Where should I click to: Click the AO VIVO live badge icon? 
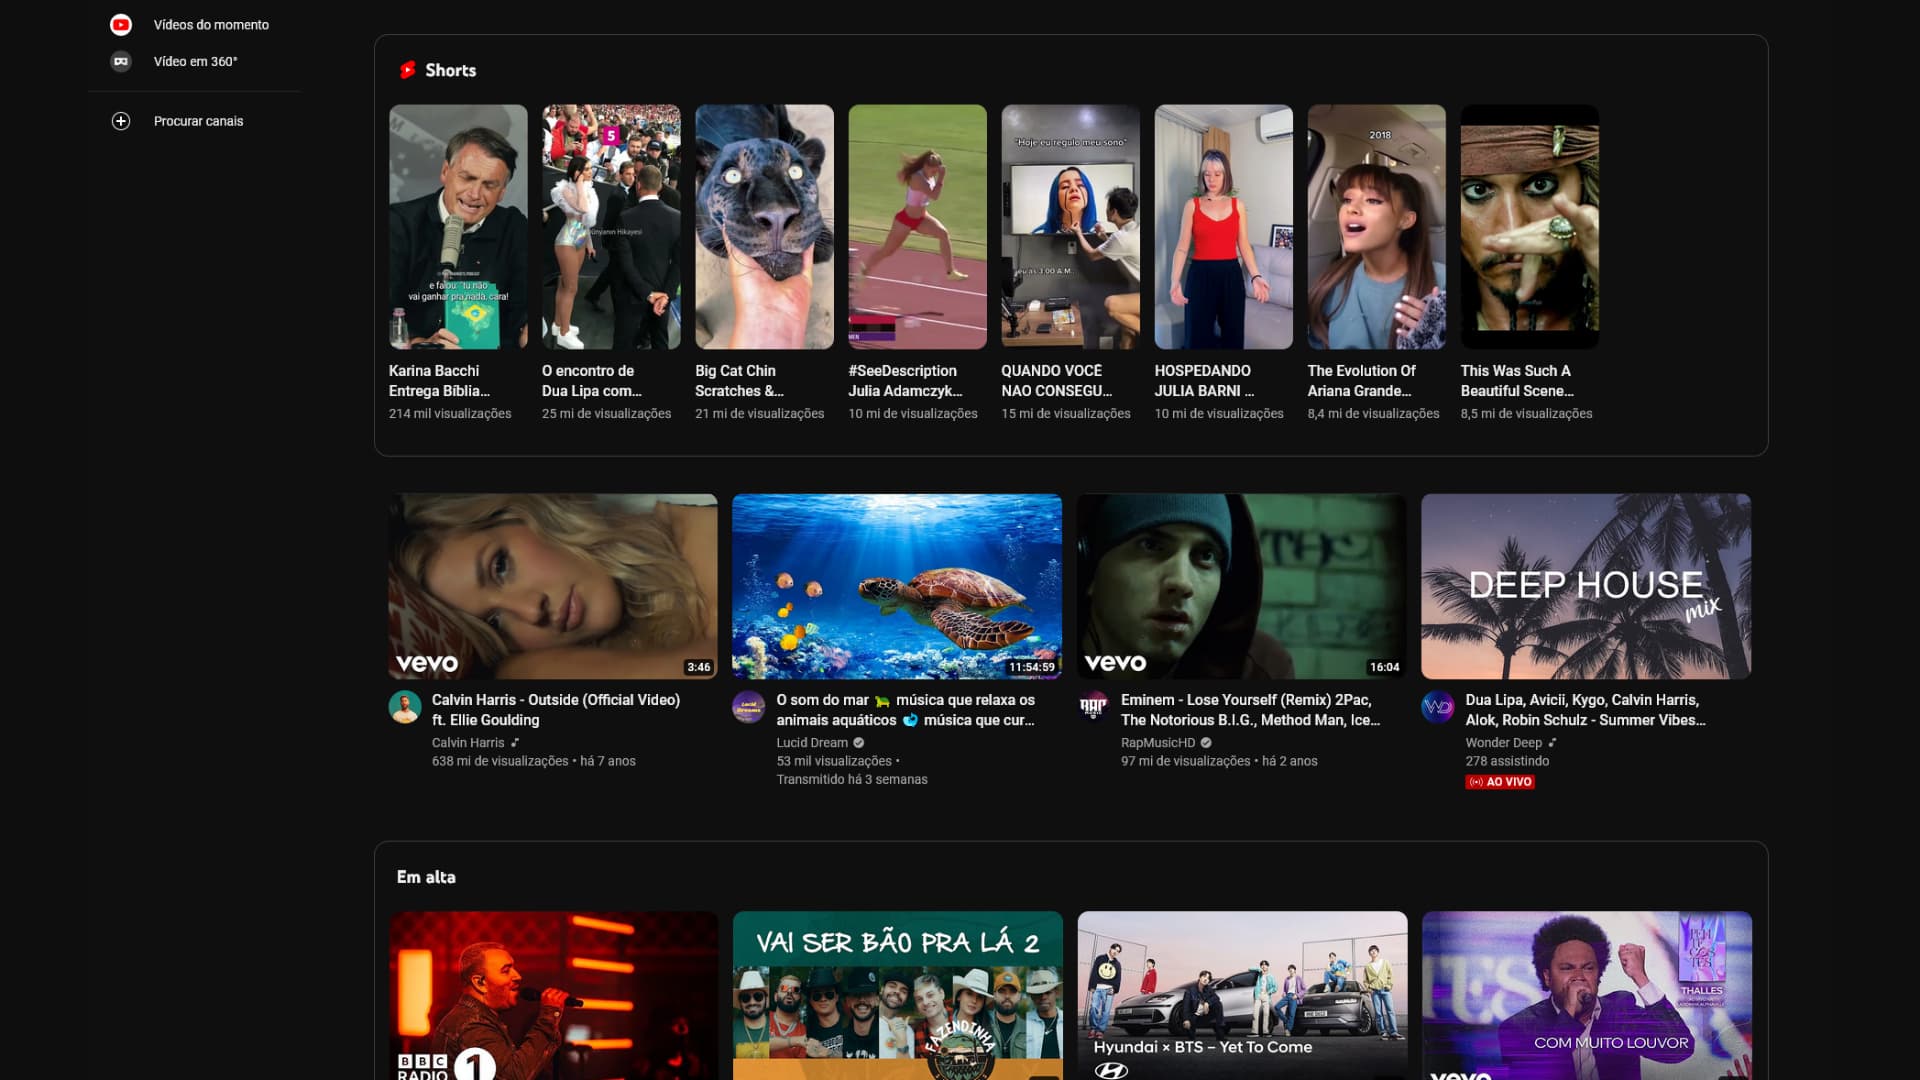(1499, 781)
